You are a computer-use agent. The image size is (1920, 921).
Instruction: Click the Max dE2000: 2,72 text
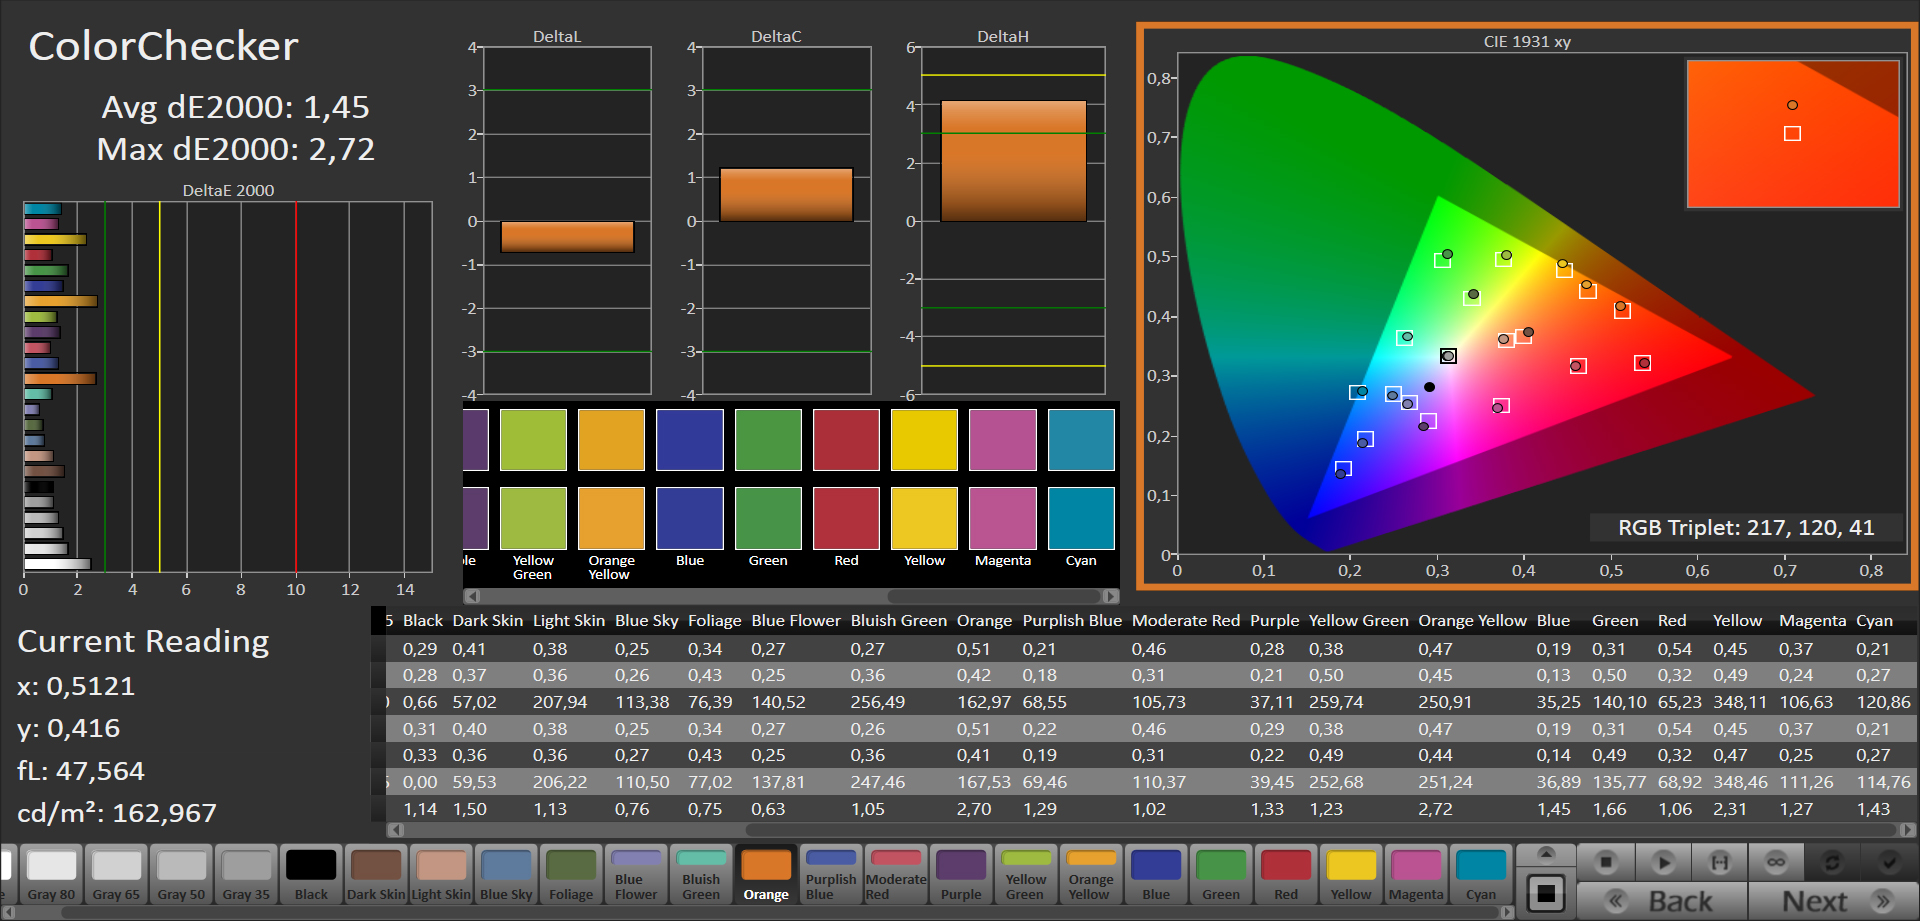coord(236,149)
